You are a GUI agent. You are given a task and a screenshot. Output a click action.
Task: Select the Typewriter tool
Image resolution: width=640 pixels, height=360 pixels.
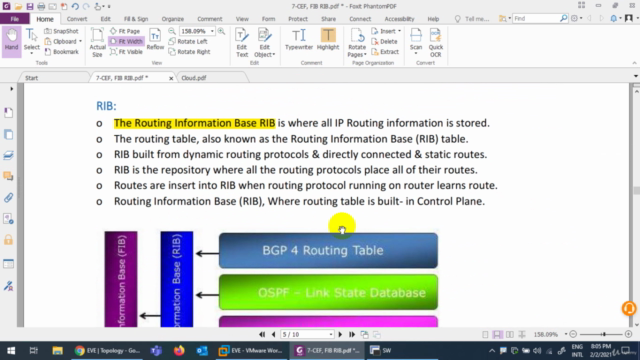(299, 40)
